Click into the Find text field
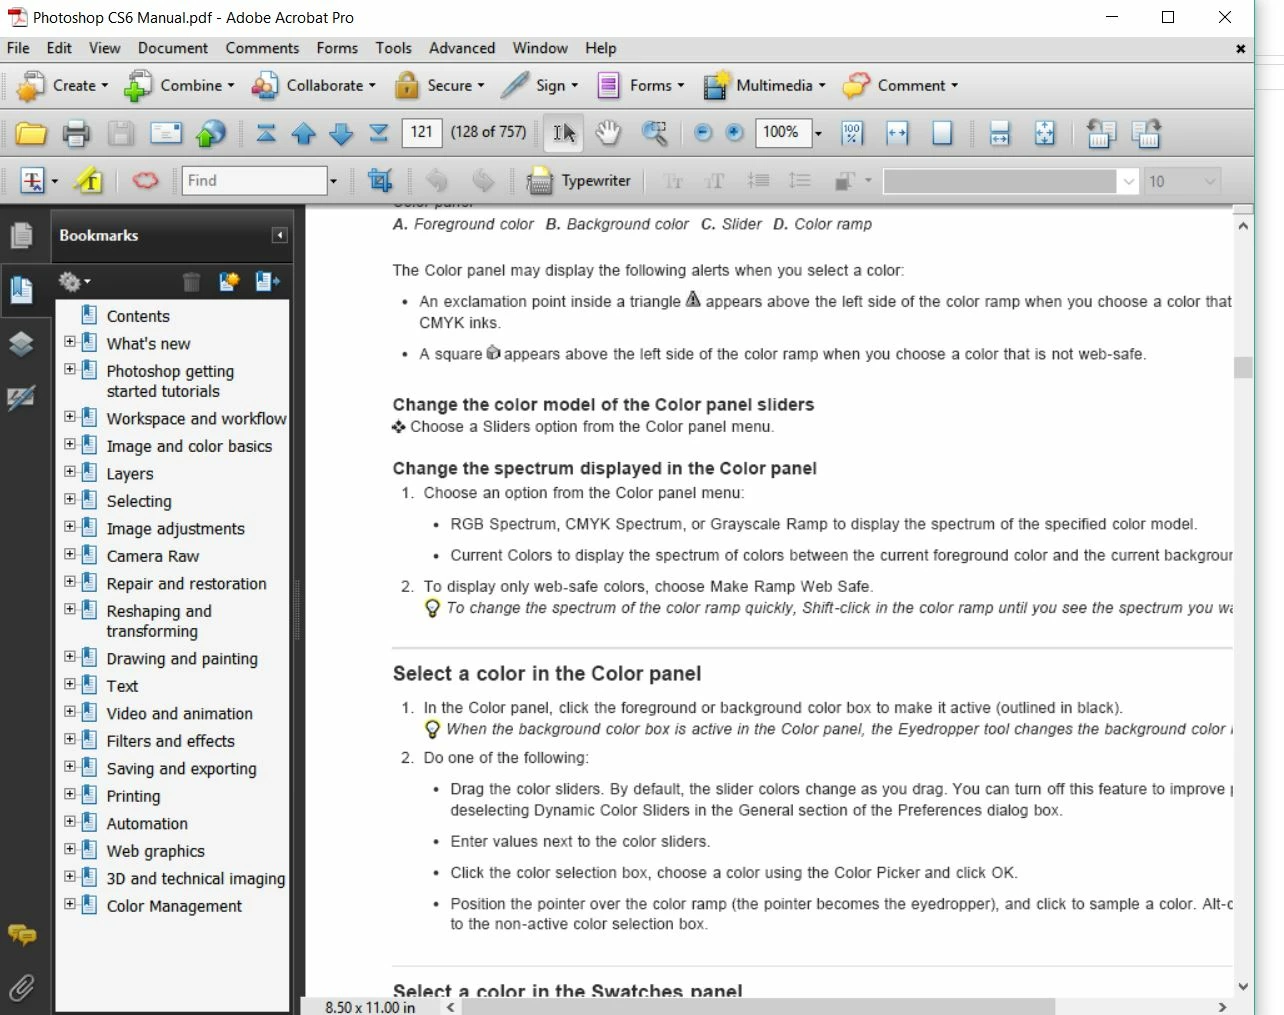The width and height of the screenshot is (1284, 1015). click(254, 181)
